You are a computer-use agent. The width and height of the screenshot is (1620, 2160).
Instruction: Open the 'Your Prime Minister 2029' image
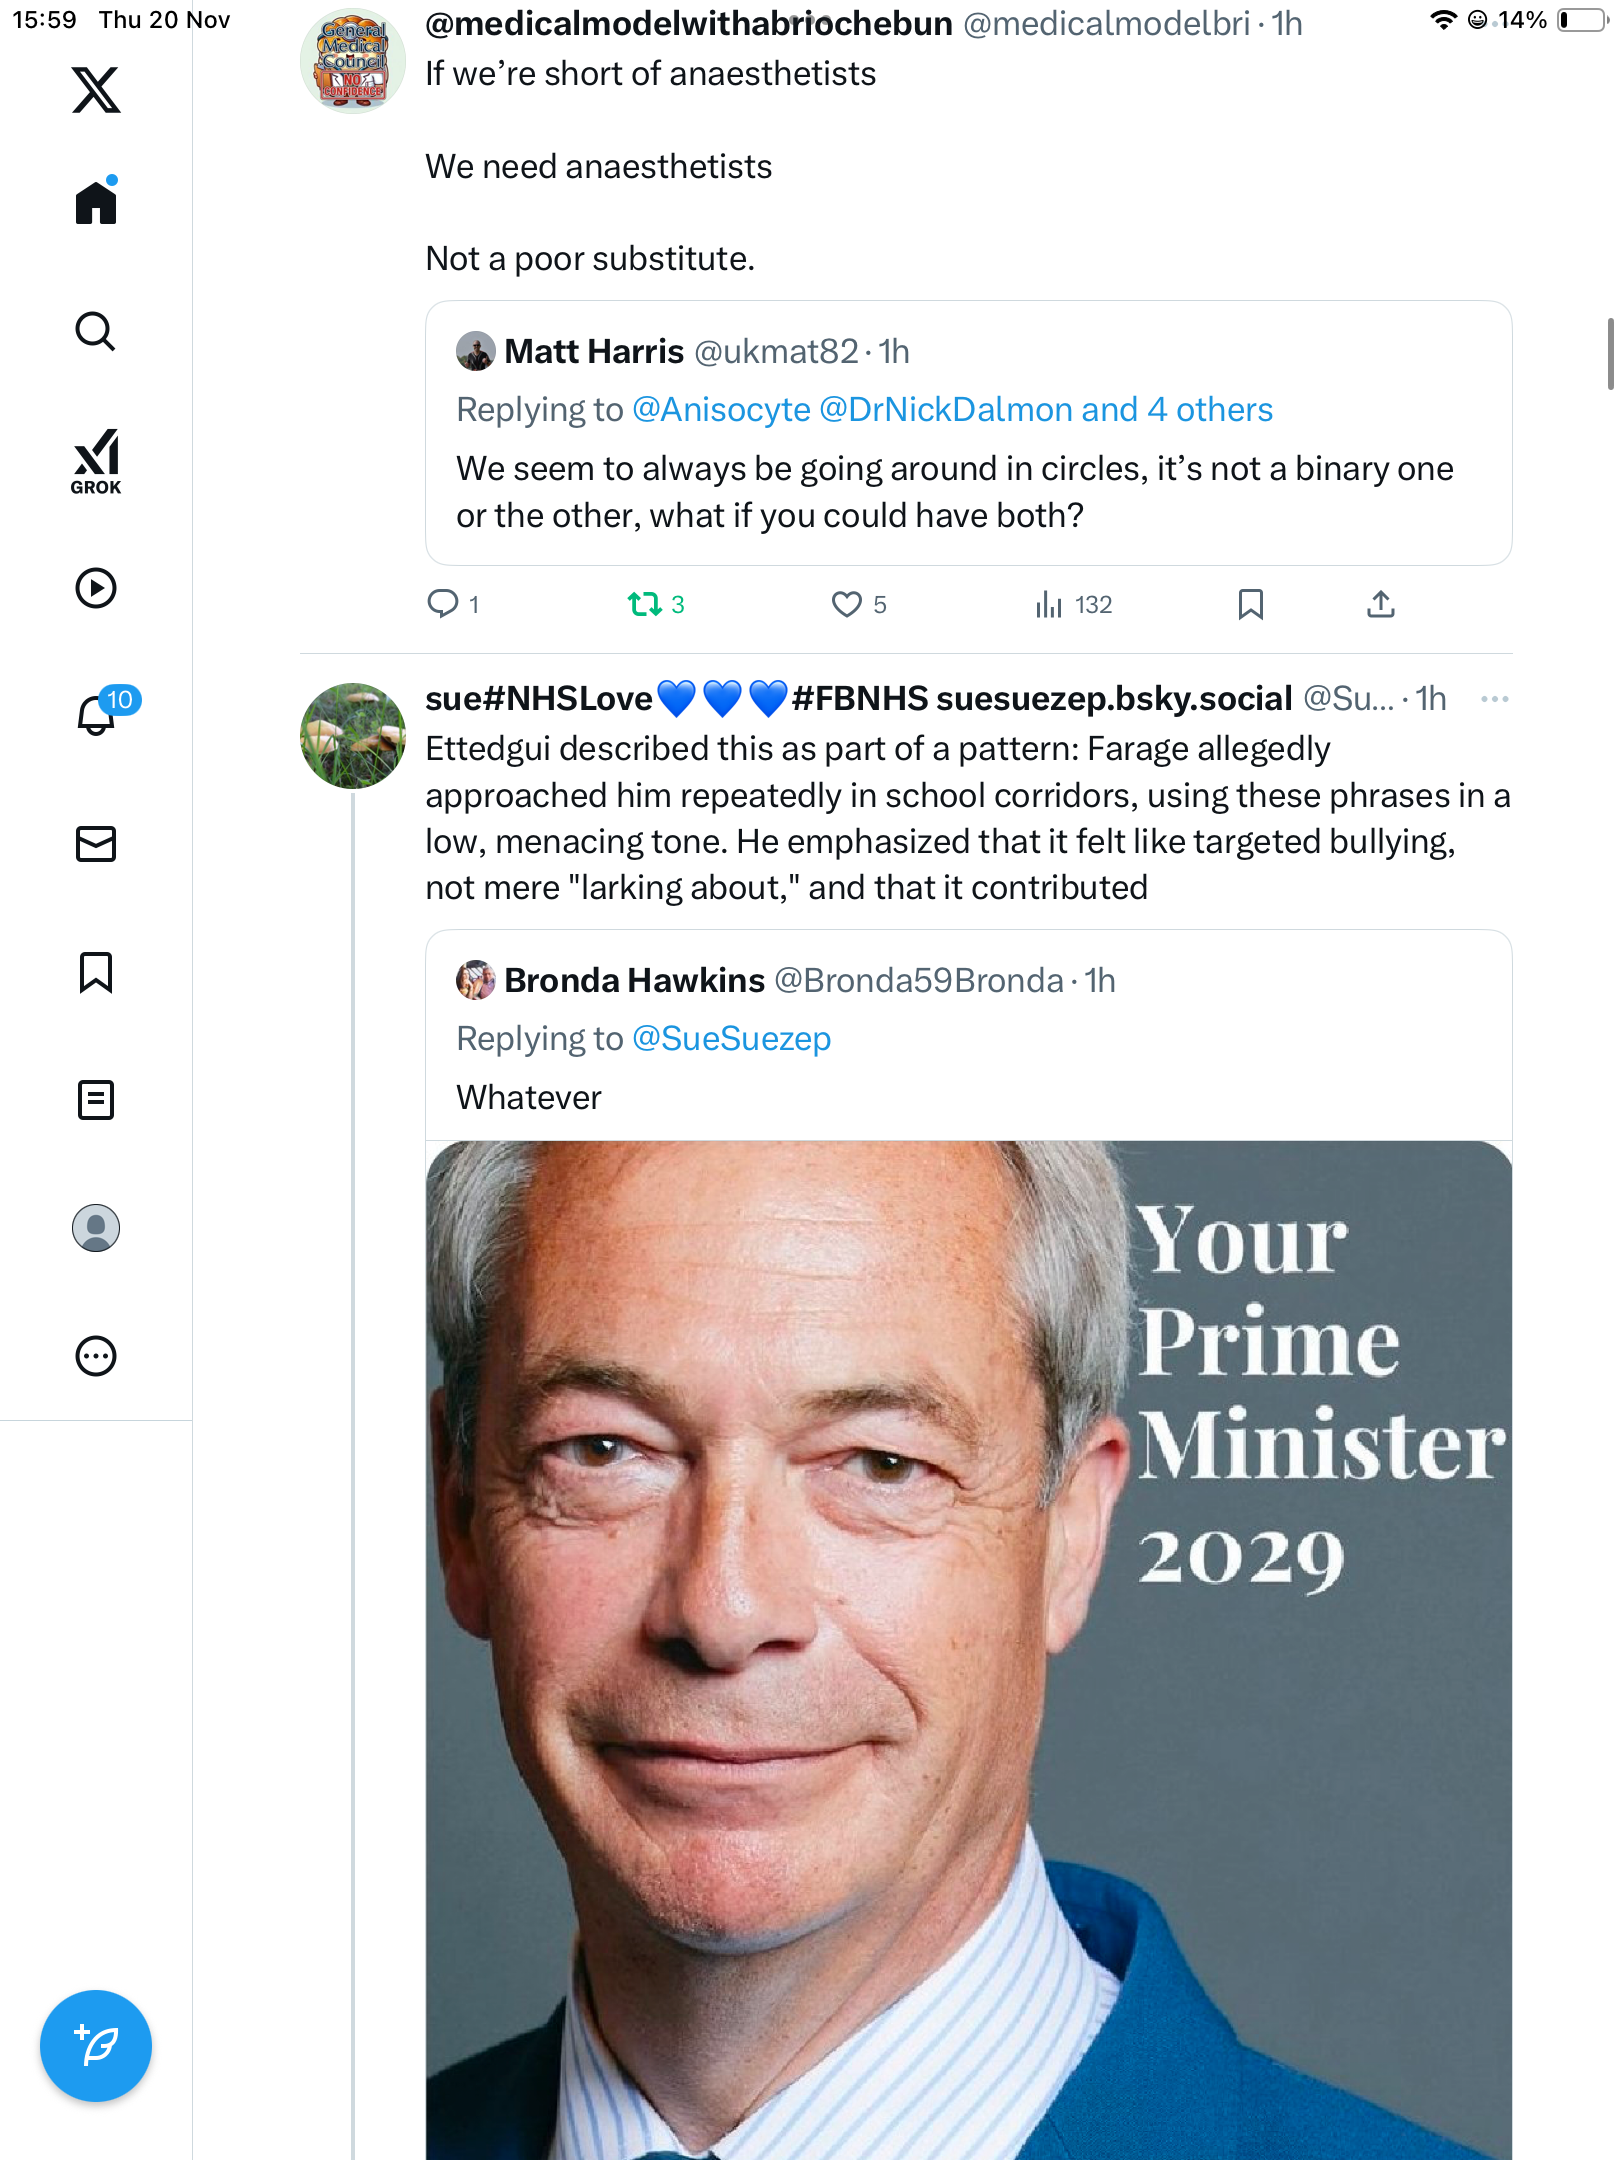[x=968, y=1650]
